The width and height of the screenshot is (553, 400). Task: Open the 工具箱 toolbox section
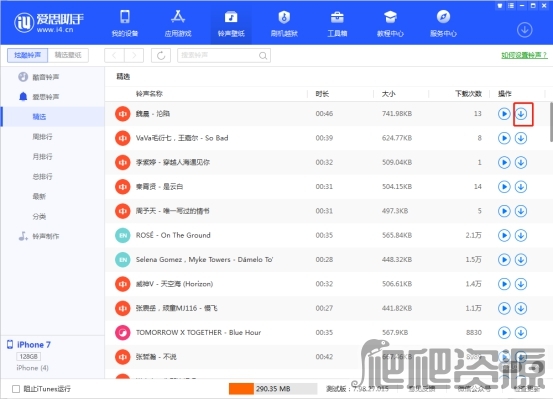click(337, 23)
